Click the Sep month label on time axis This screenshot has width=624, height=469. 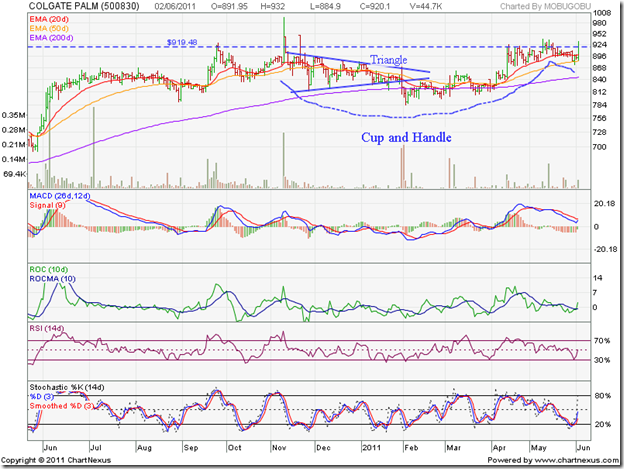tap(191, 448)
